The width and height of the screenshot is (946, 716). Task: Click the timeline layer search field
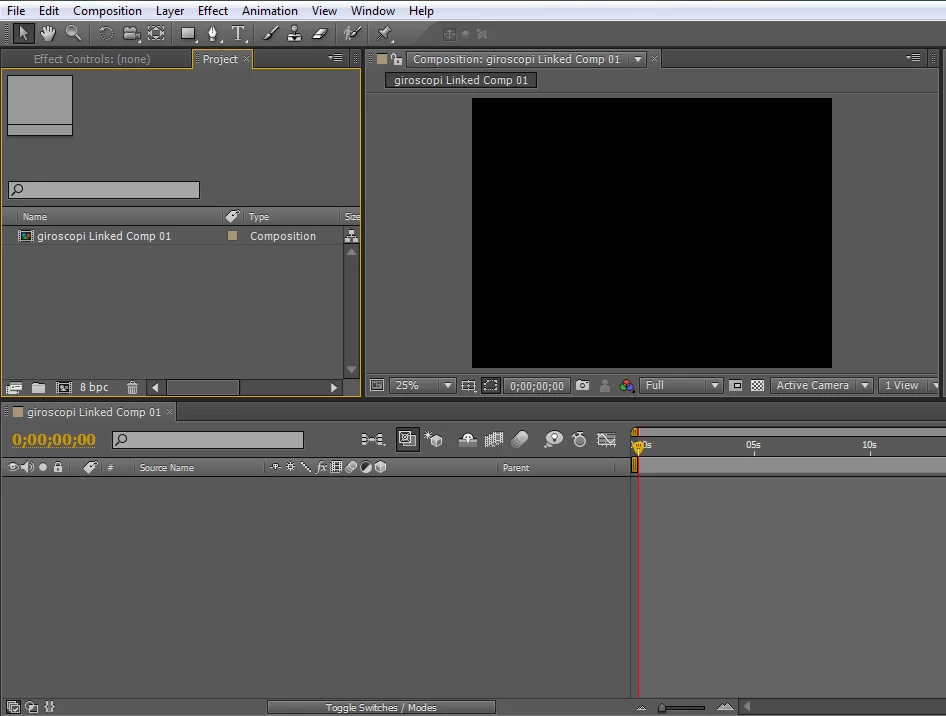pyautogui.click(x=208, y=440)
